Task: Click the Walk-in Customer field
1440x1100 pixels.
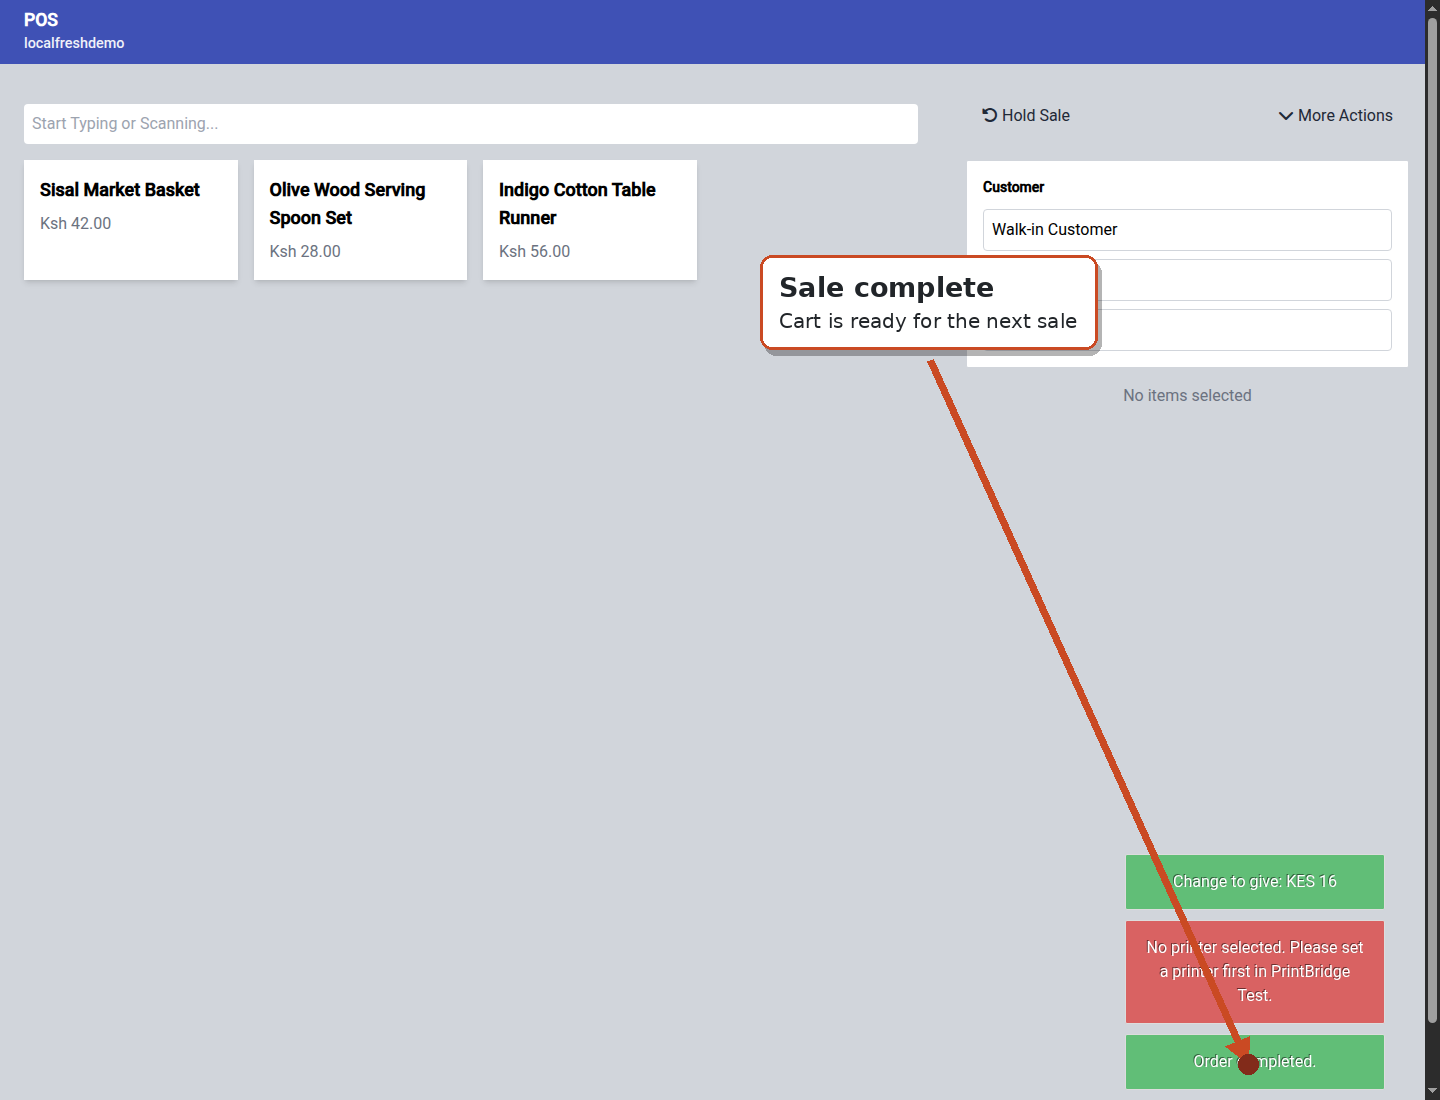Action: coord(1187,230)
